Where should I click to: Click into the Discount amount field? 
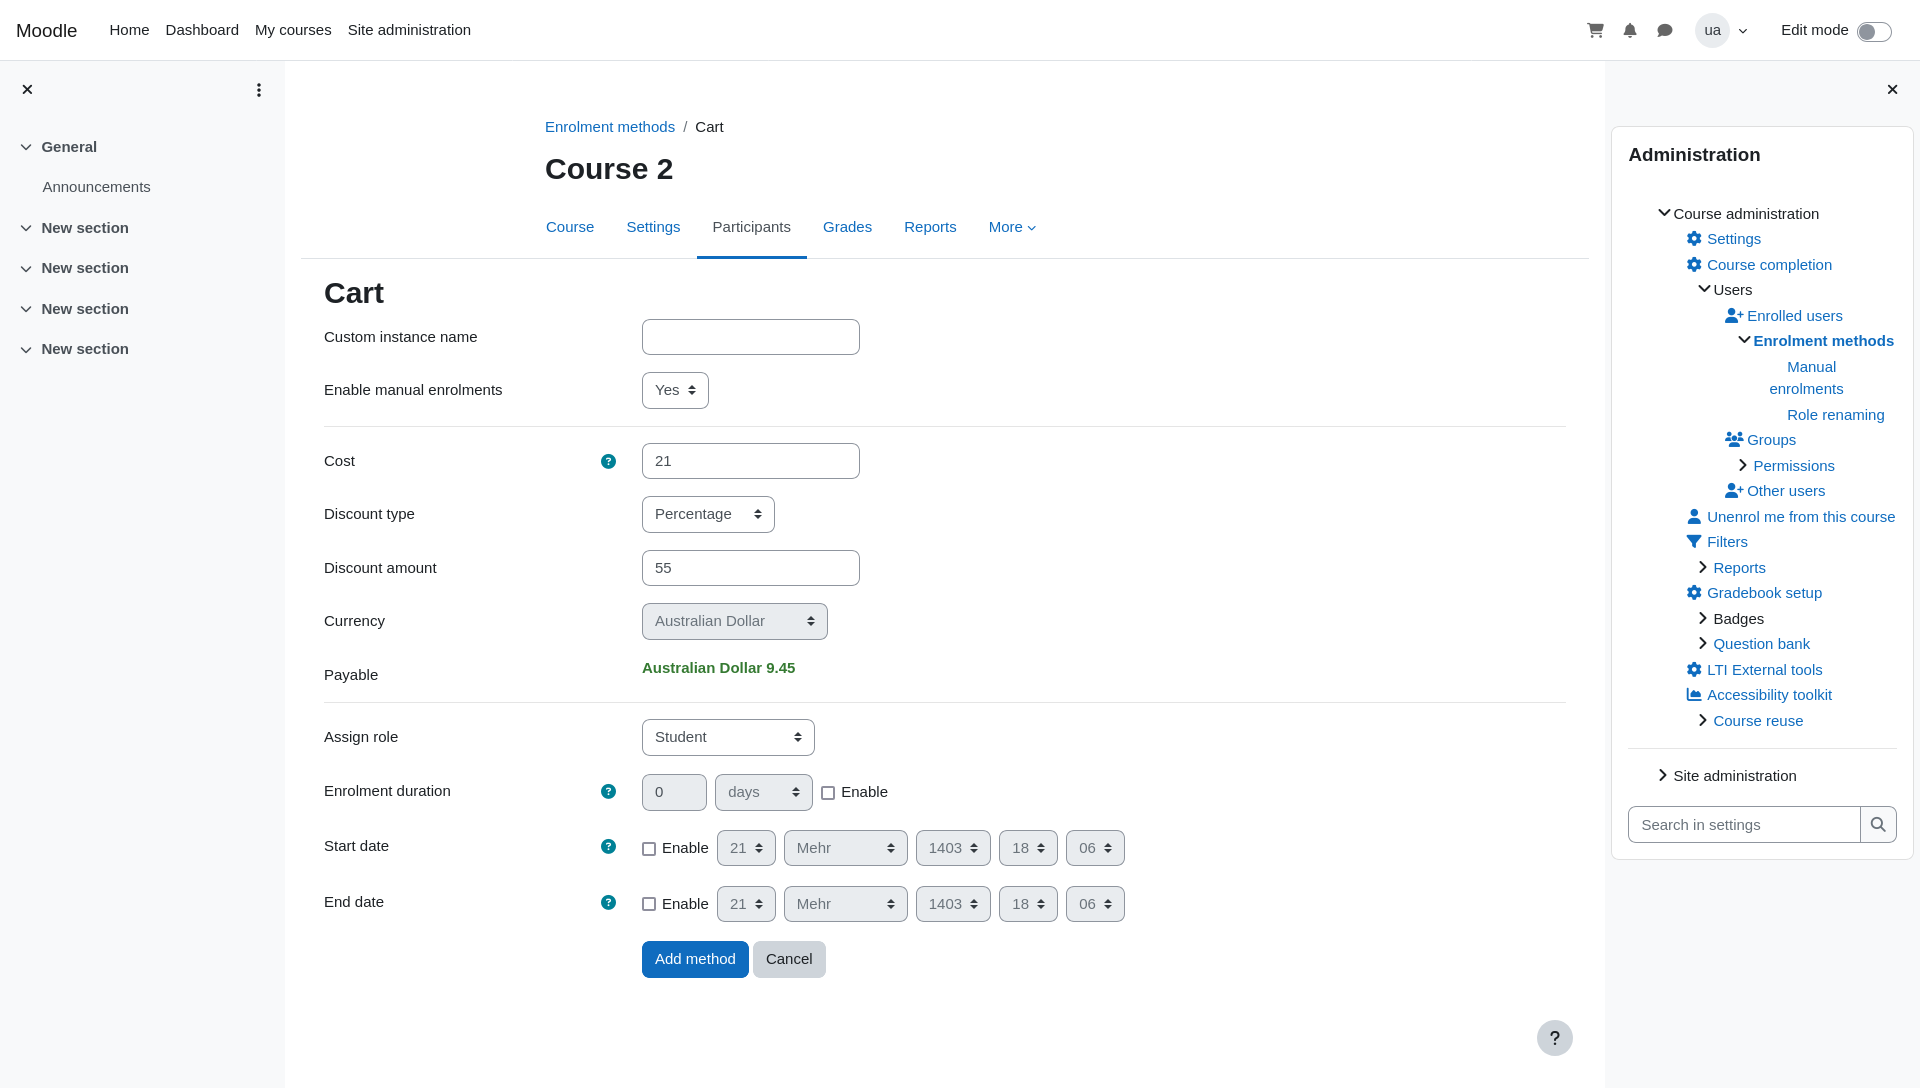coord(751,568)
